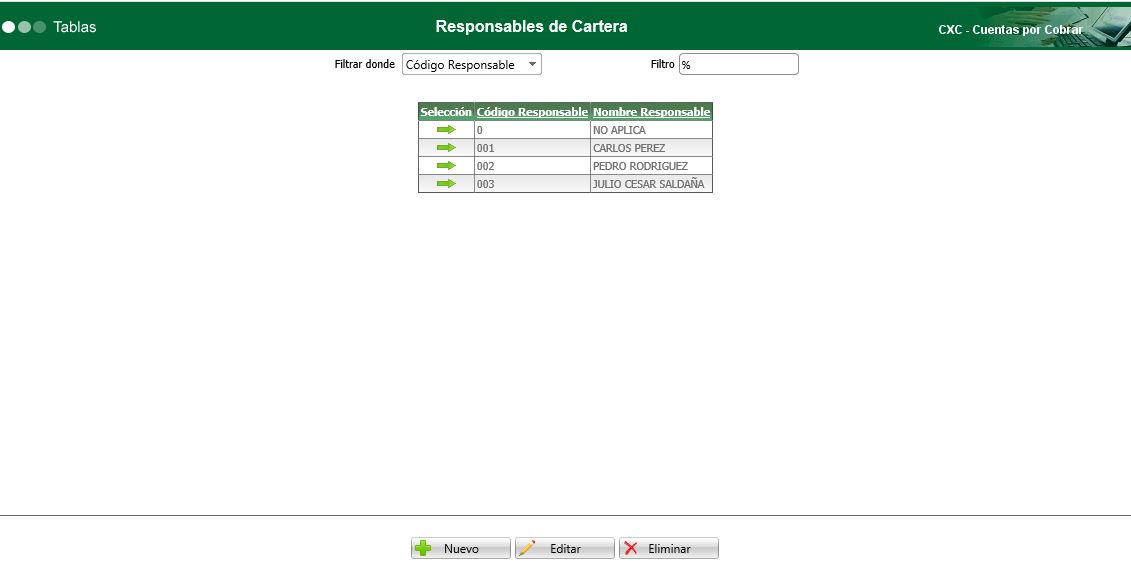Click the green selection arrow for NO APLICA

point(445,129)
